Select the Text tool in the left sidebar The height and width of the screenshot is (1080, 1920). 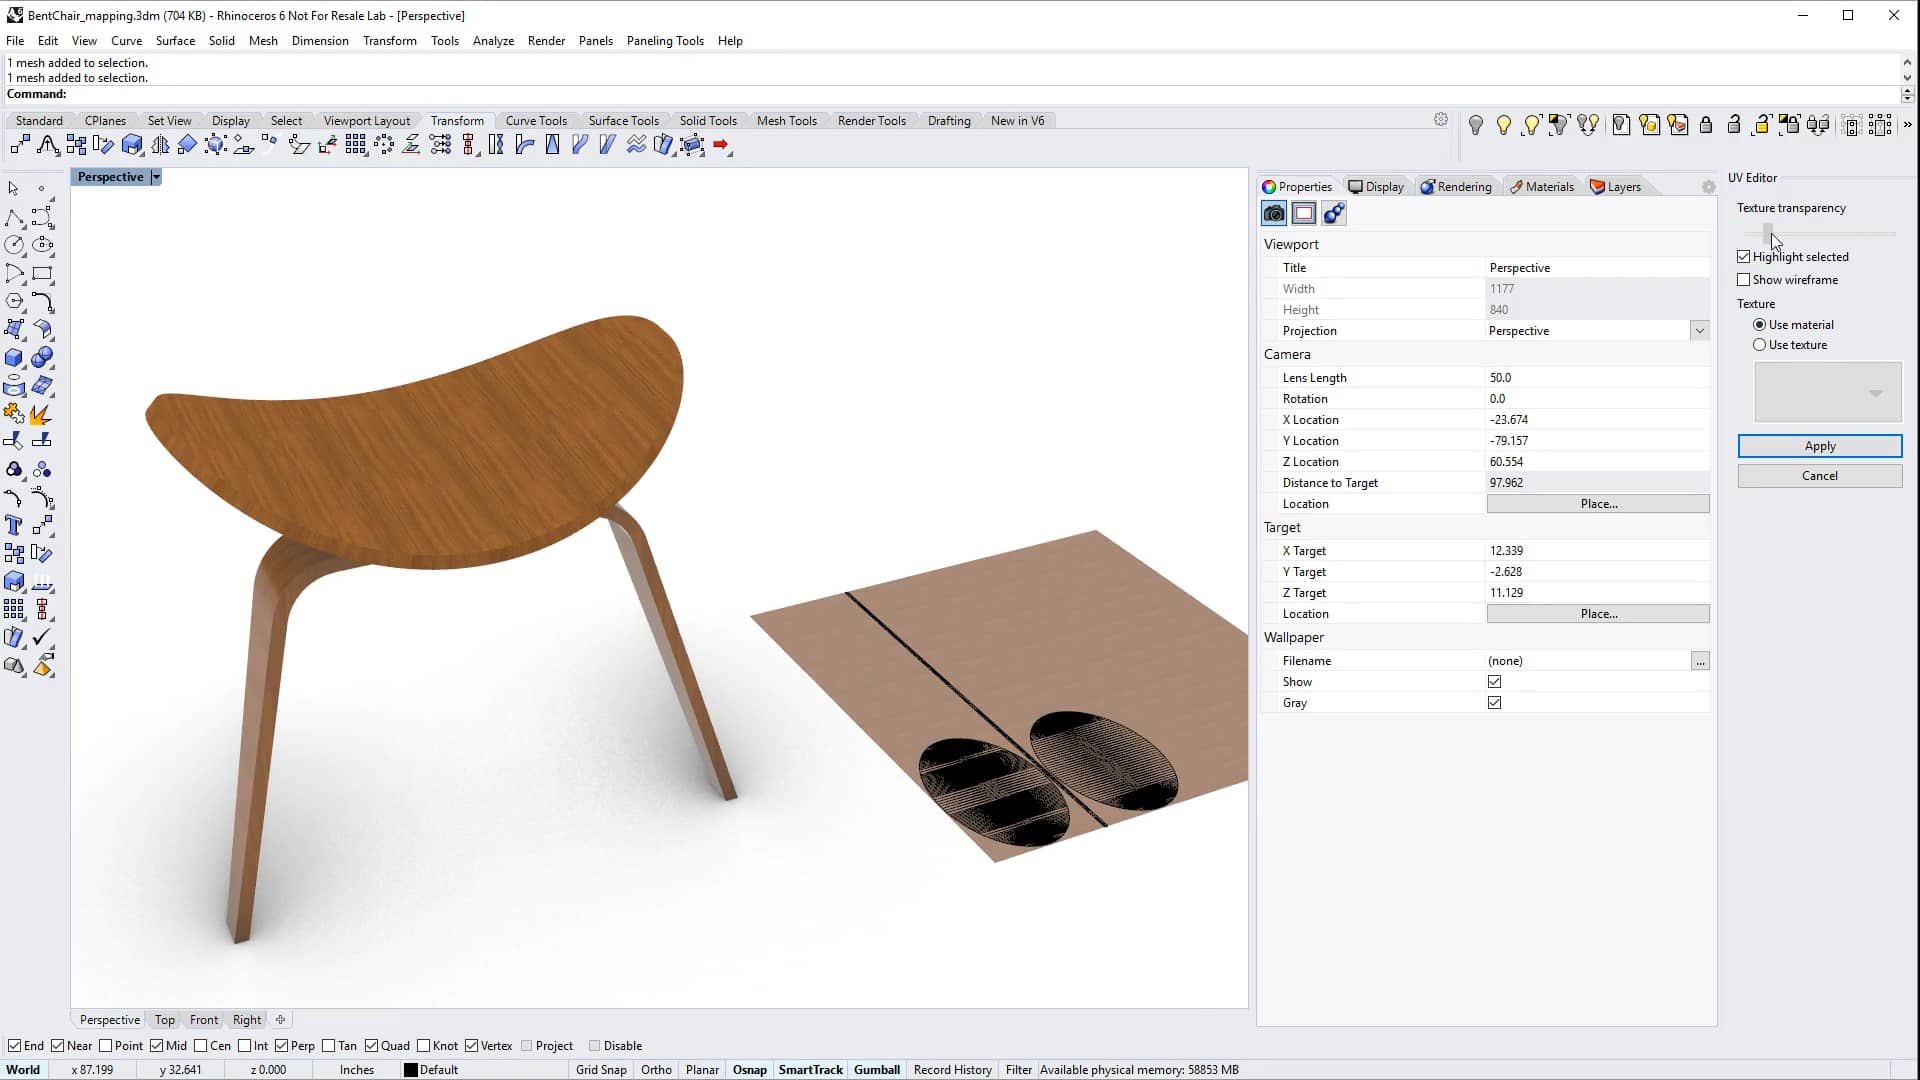(13, 525)
